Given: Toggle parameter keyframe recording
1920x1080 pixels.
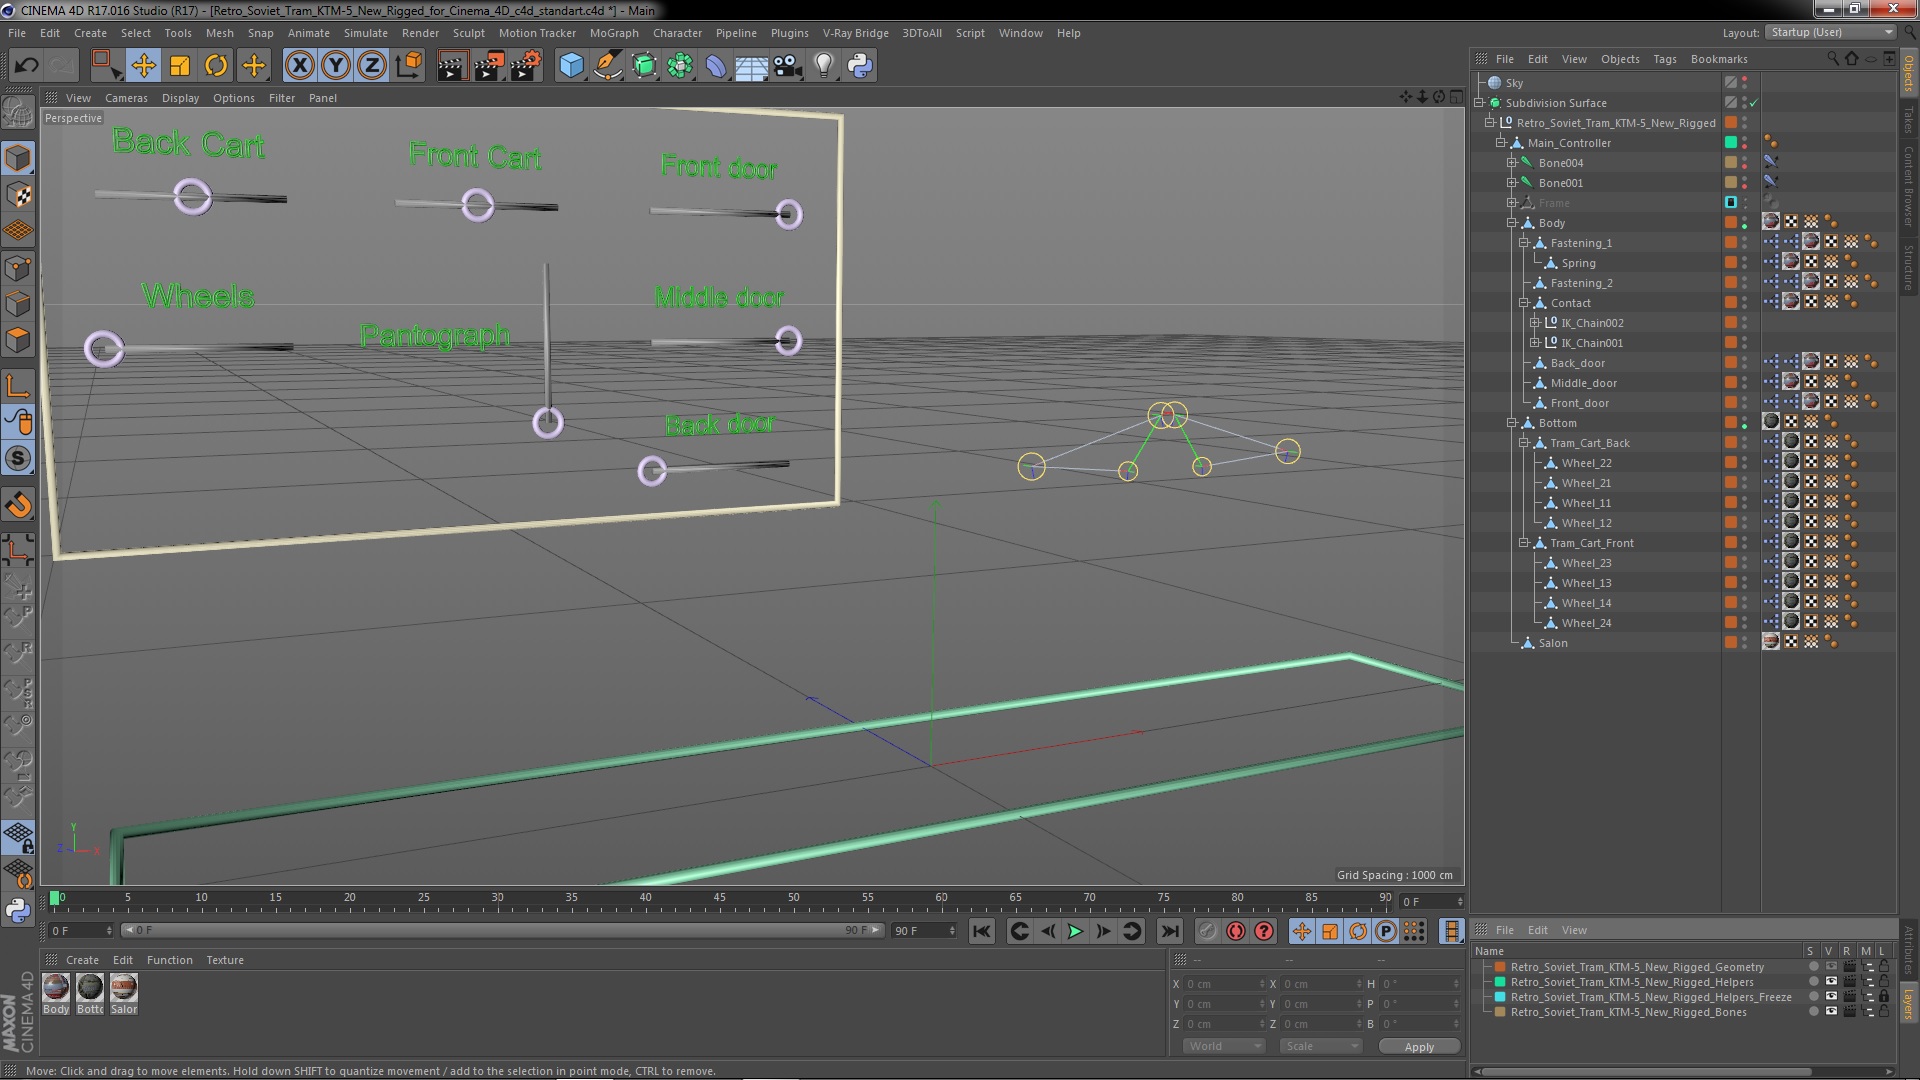Looking at the screenshot, I should tap(1386, 931).
